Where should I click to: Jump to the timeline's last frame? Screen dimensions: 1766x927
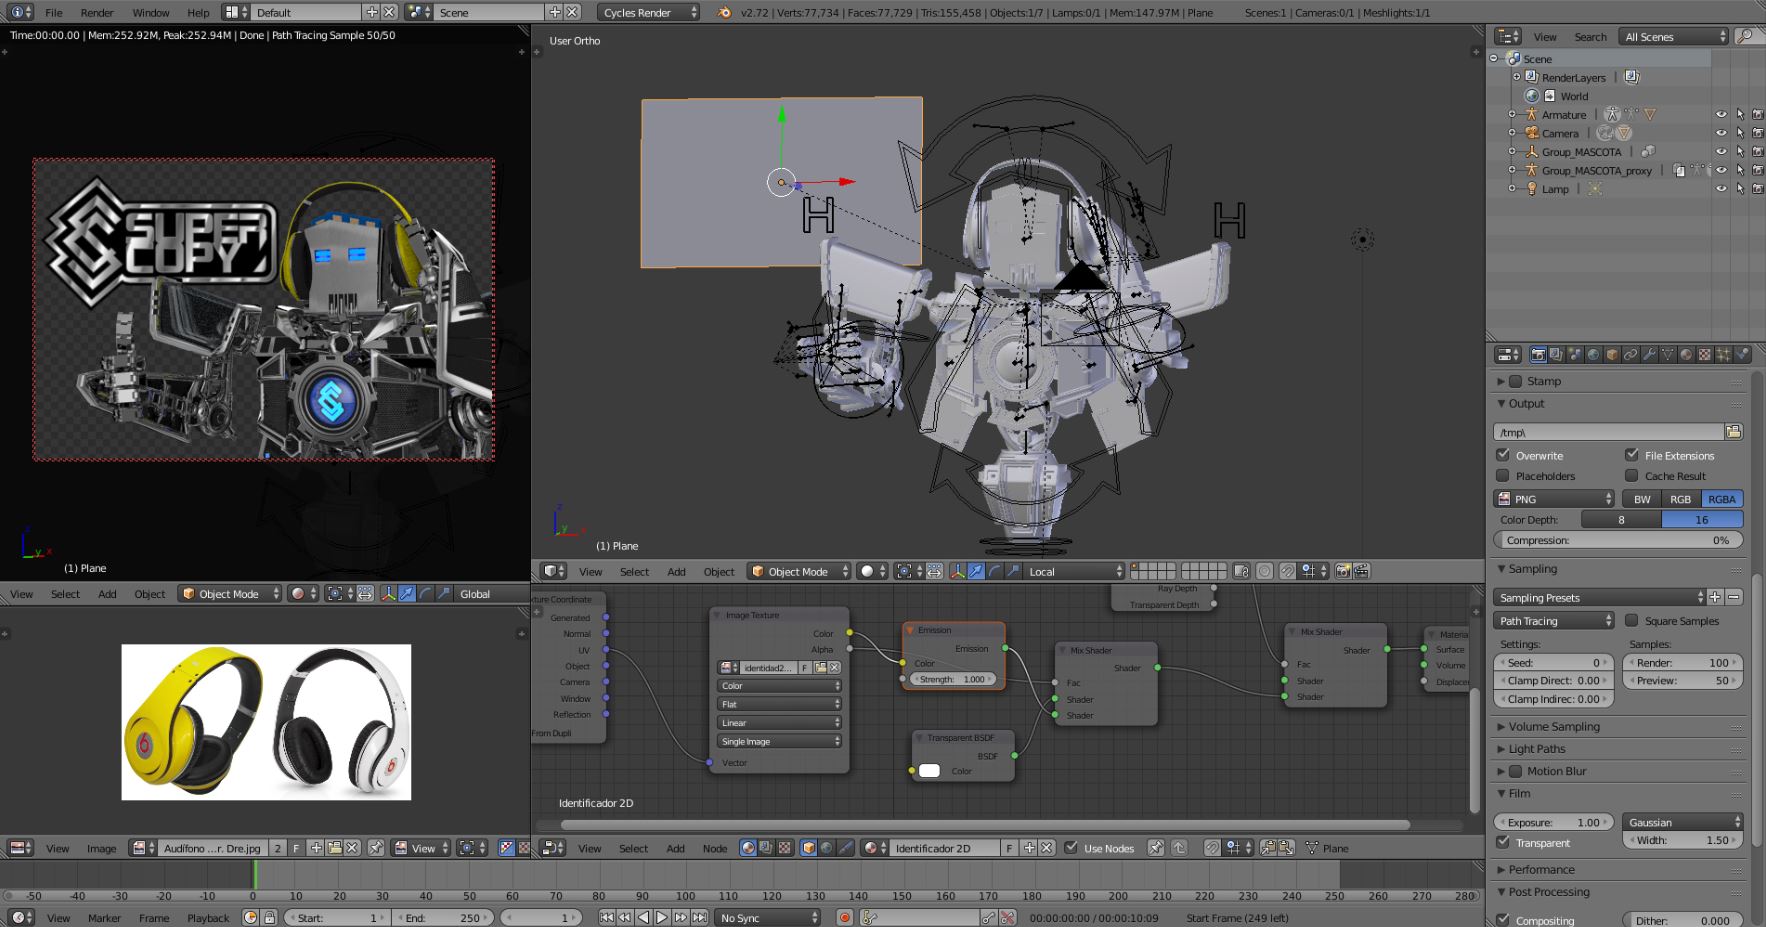699,918
